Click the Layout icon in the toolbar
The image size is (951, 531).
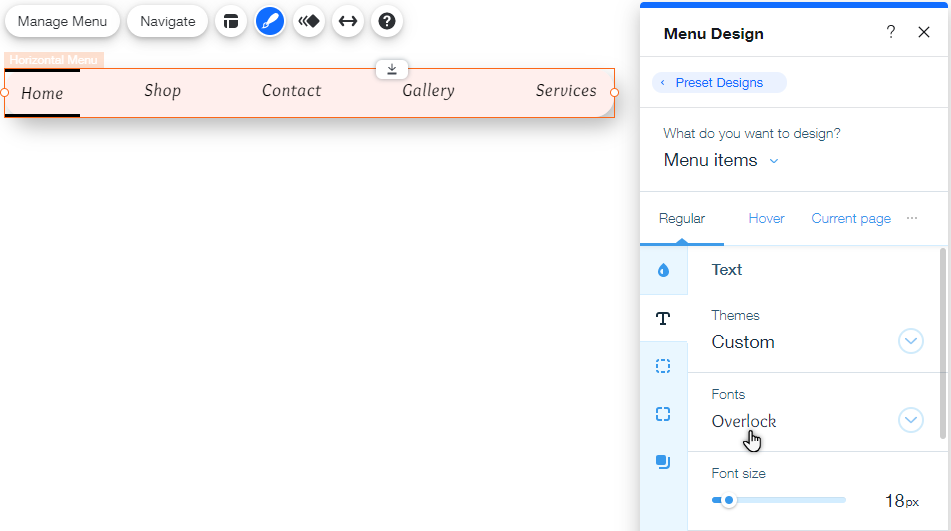pos(231,21)
